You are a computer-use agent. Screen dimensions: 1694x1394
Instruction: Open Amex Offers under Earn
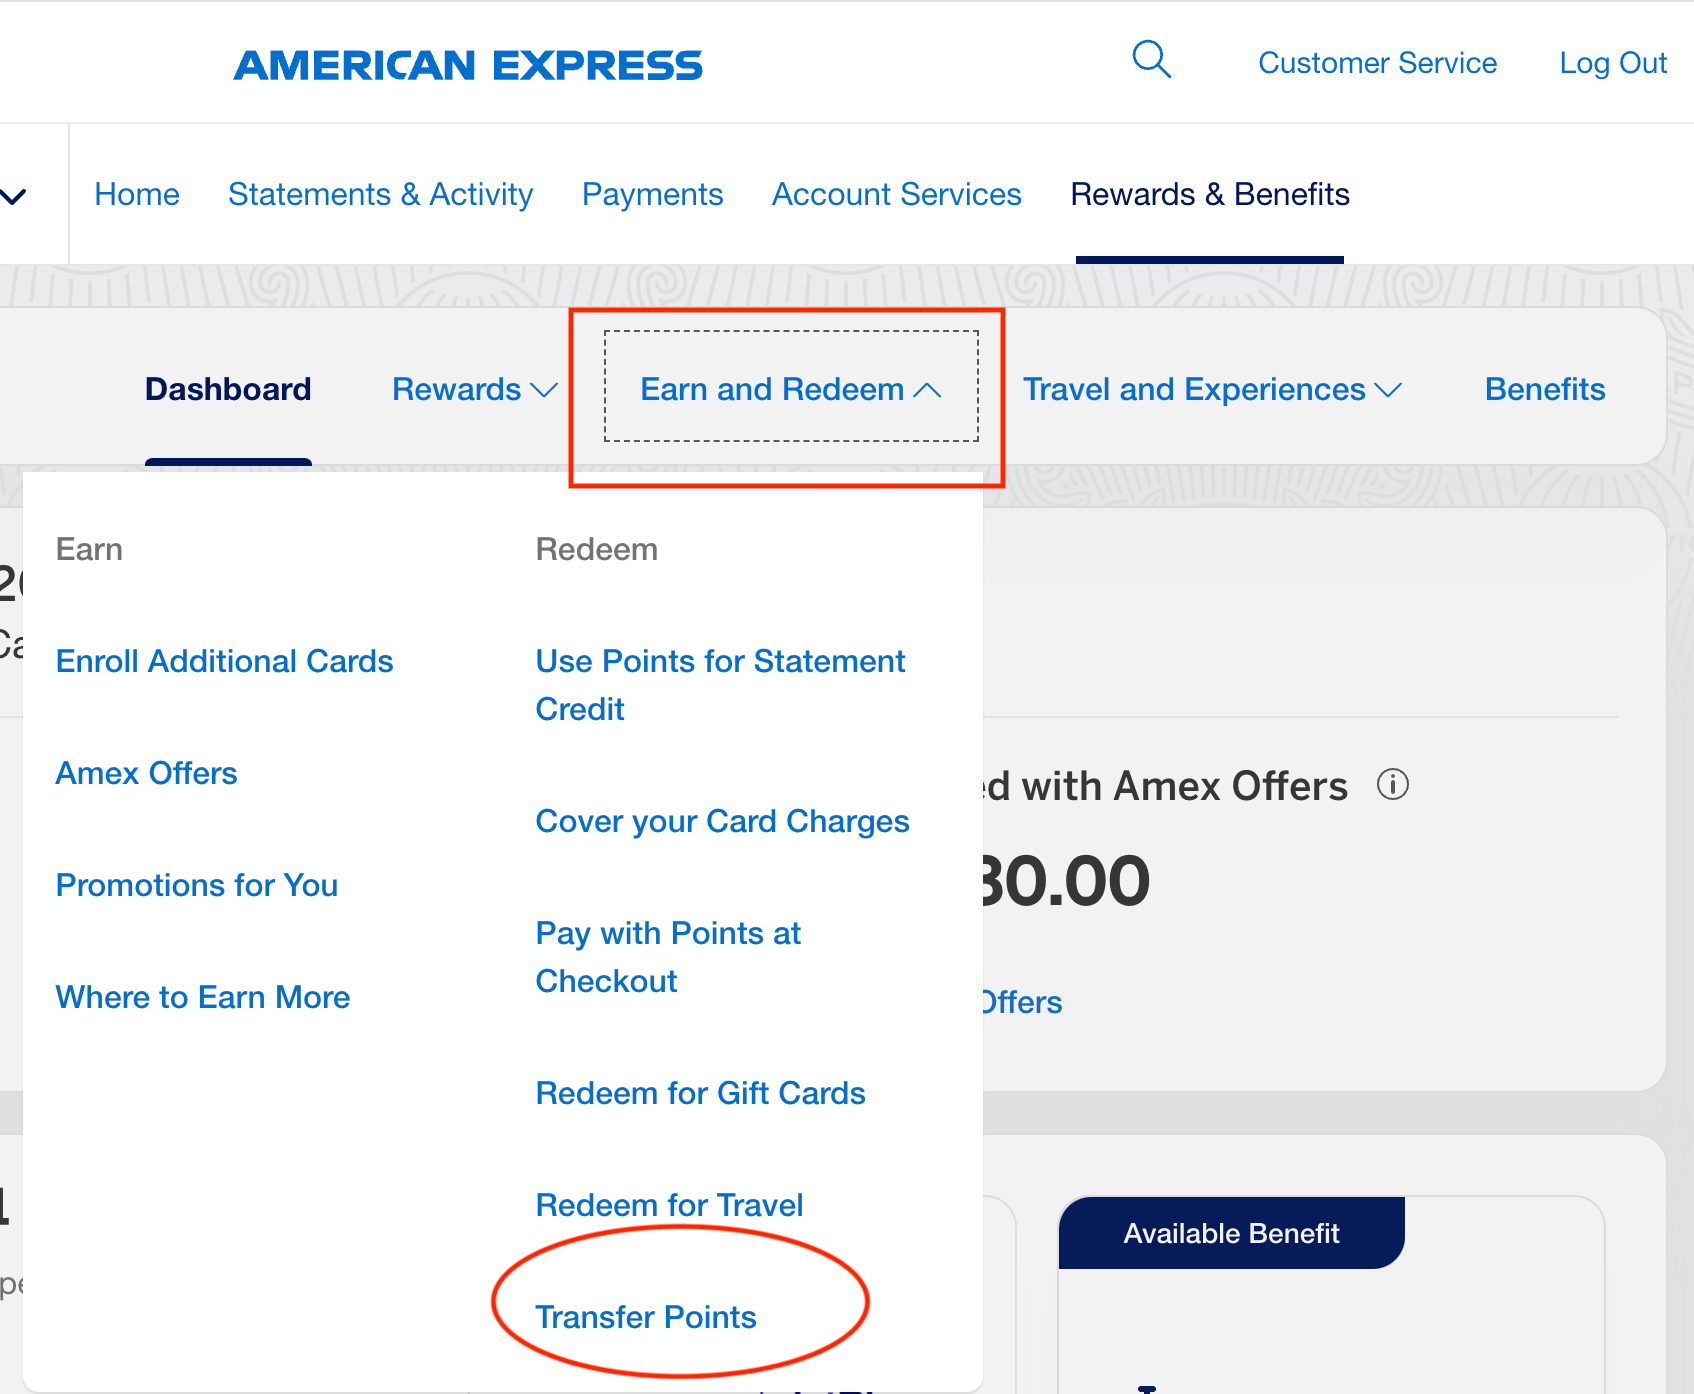pyautogui.click(x=146, y=773)
